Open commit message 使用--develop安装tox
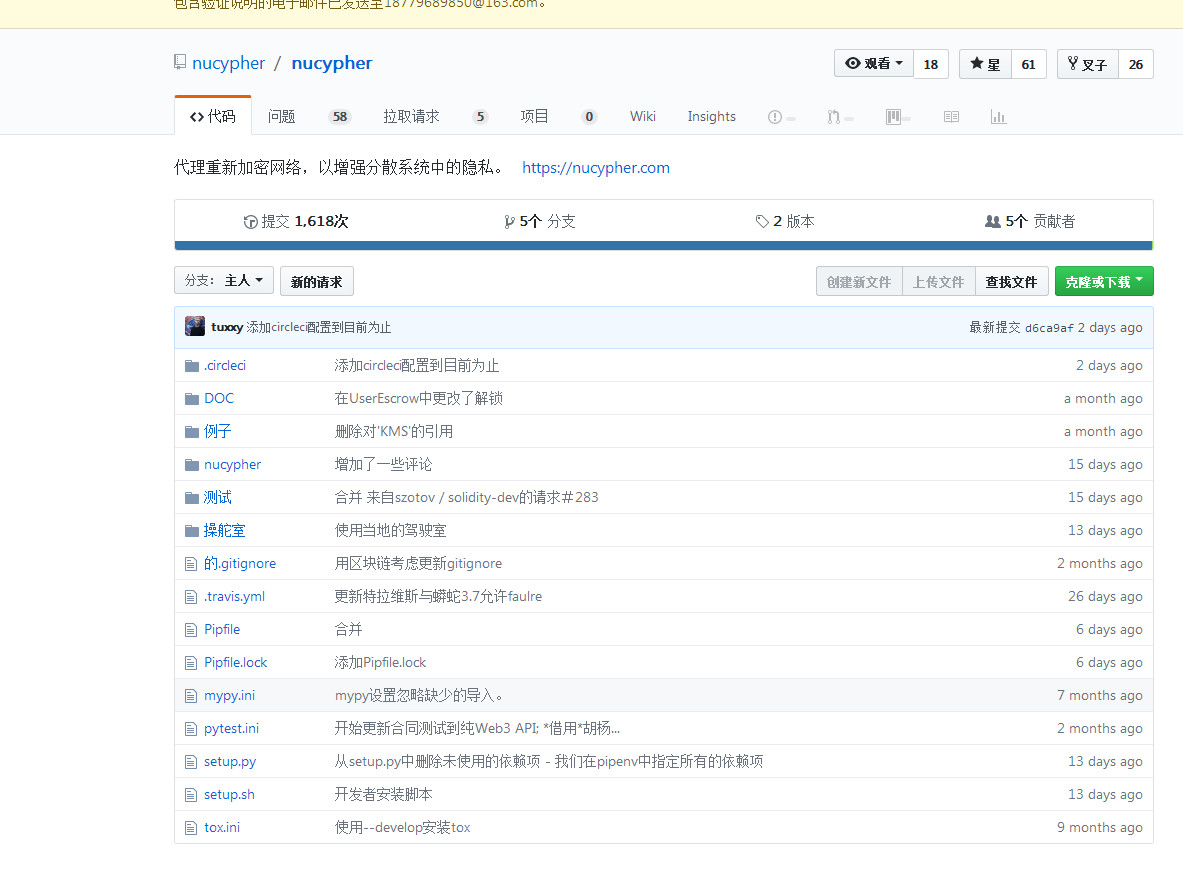 coord(402,828)
